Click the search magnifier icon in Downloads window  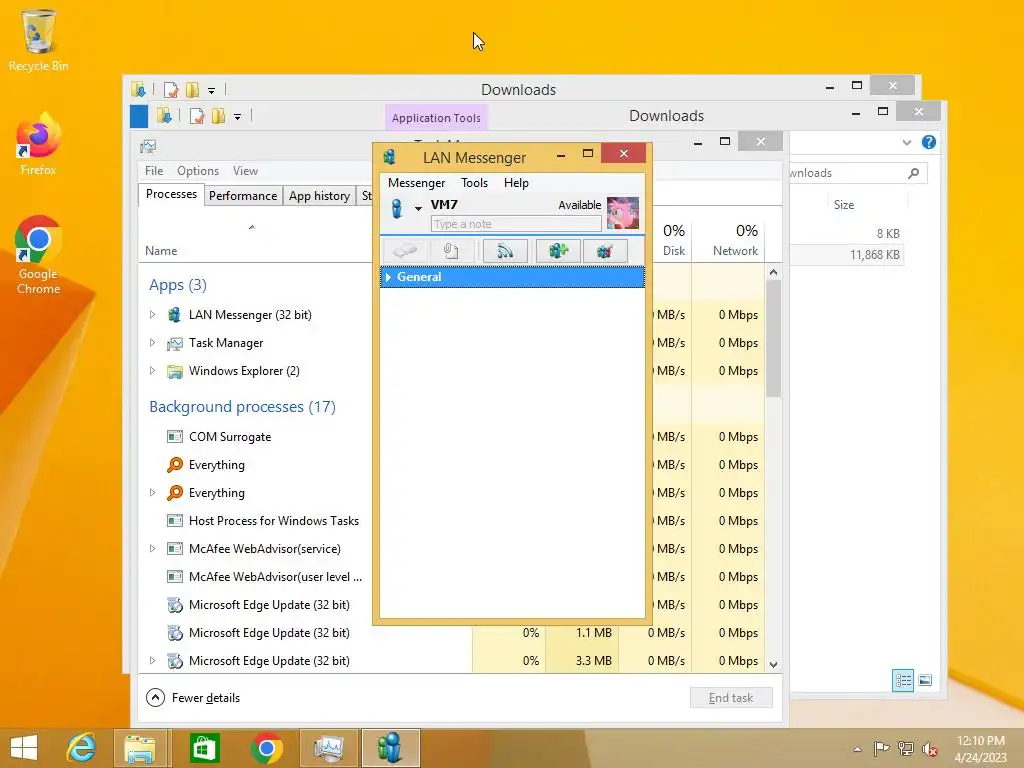tap(913, 173)
